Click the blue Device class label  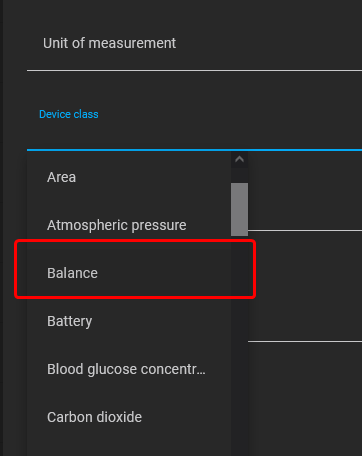click(69, 114)
